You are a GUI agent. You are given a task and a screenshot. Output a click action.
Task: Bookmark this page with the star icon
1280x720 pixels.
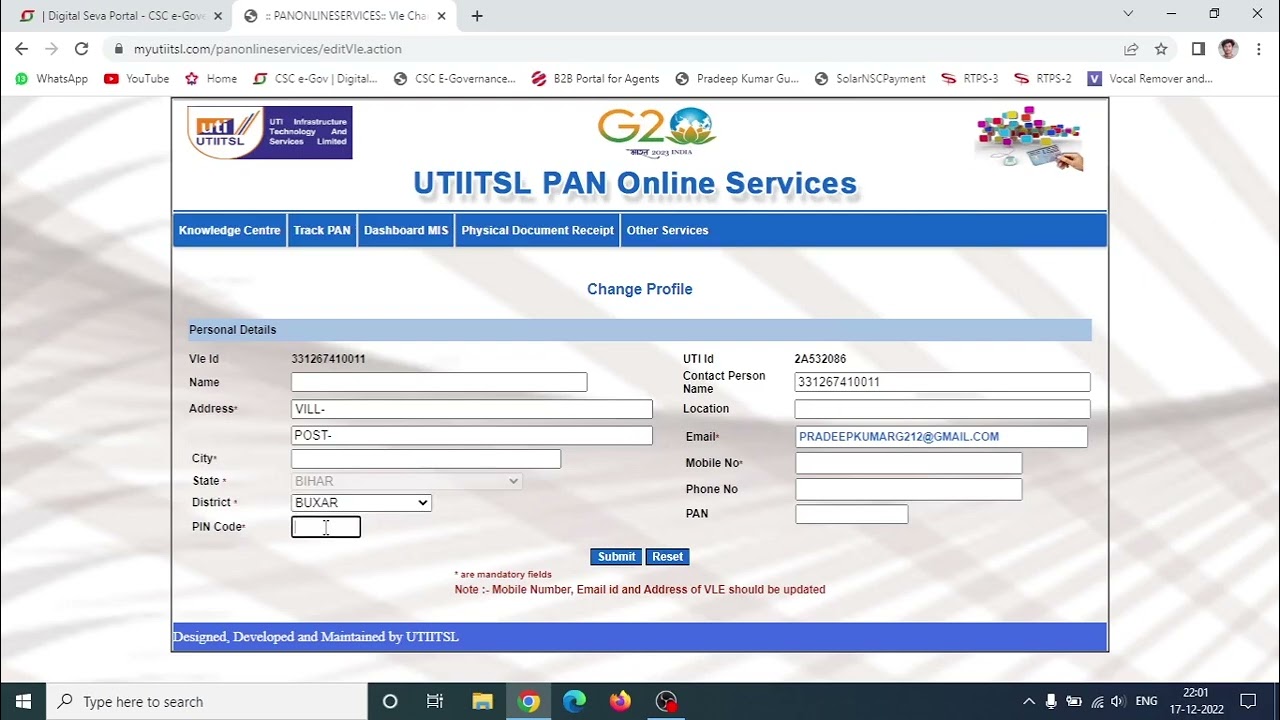click(1161, 49)
